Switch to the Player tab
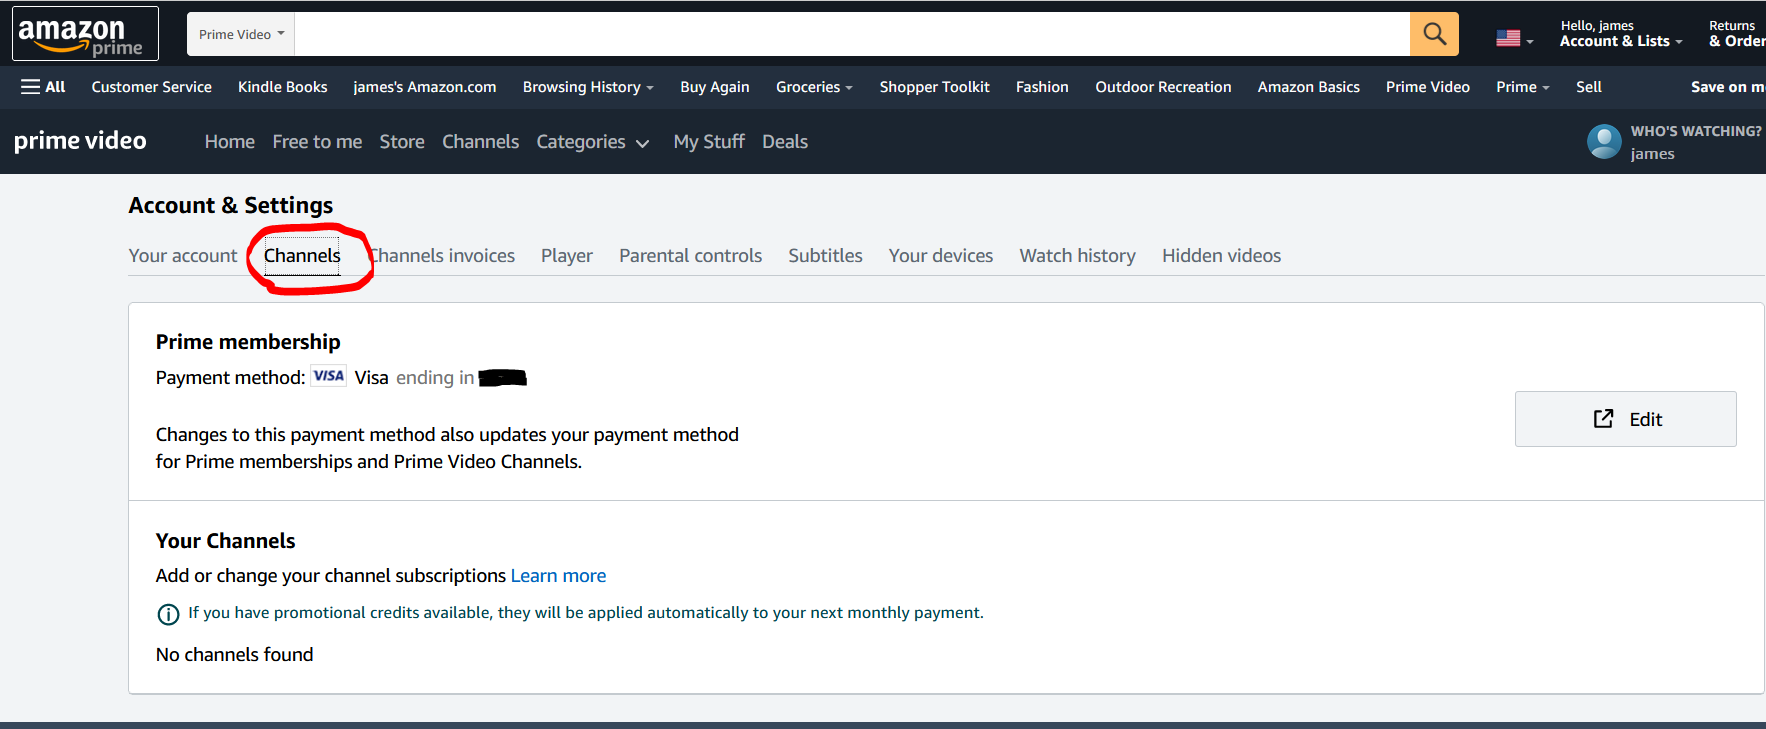This screenshot has width=1766, height=729. pyautogui.click(x=567, y=256)
